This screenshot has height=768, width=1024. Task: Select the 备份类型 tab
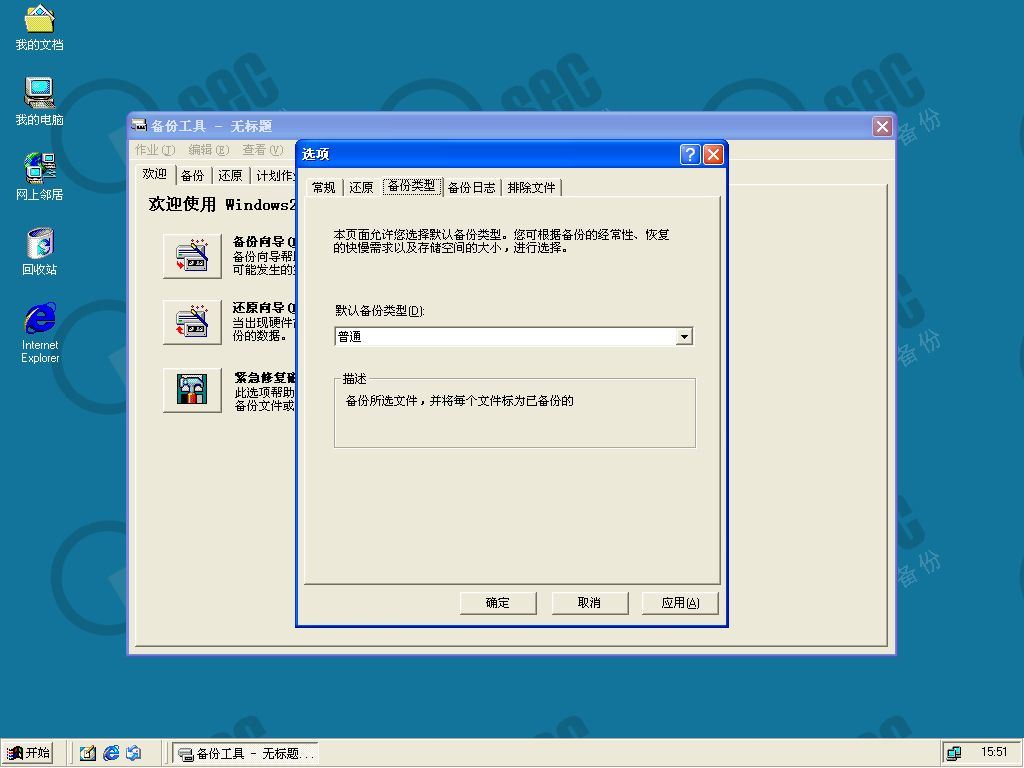click(x=411, y=186)
